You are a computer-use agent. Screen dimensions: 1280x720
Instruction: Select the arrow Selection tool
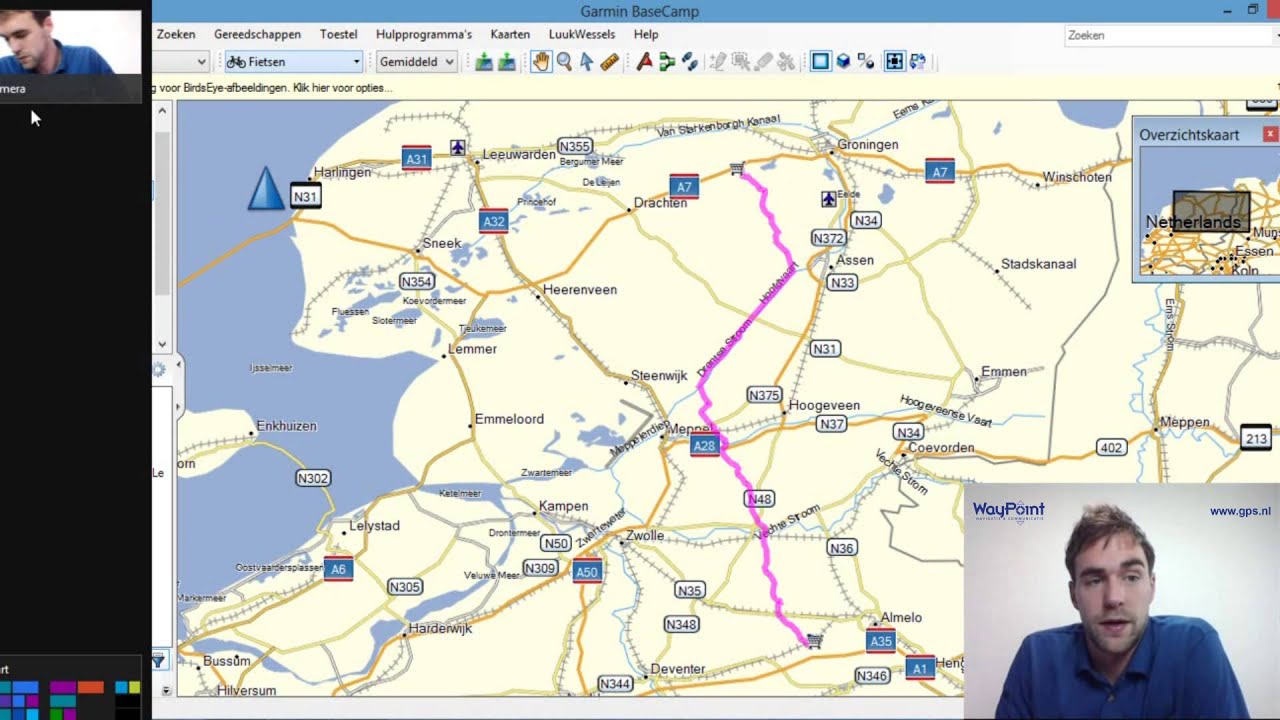pos(586,62)
